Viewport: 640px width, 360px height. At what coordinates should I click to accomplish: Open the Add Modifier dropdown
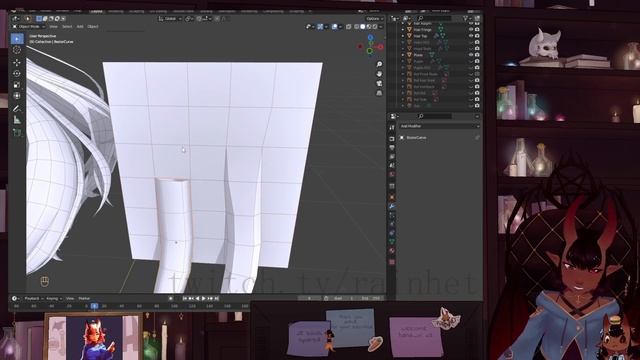coord(439,127)
